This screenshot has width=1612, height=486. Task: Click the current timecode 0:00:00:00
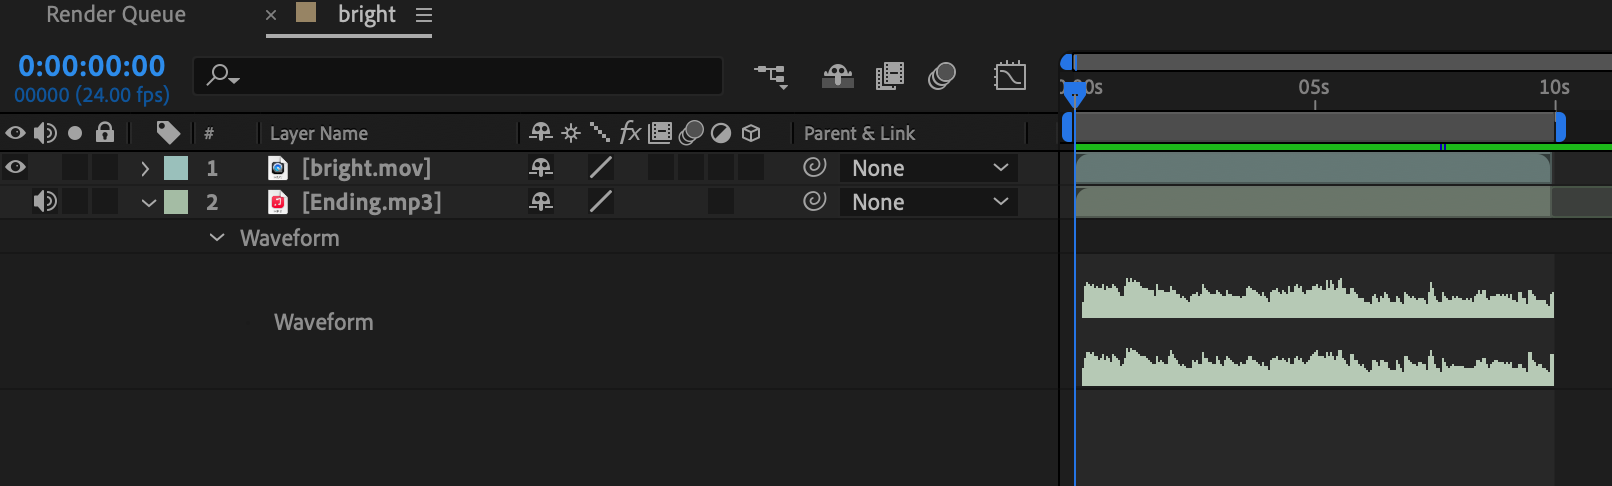92,66
